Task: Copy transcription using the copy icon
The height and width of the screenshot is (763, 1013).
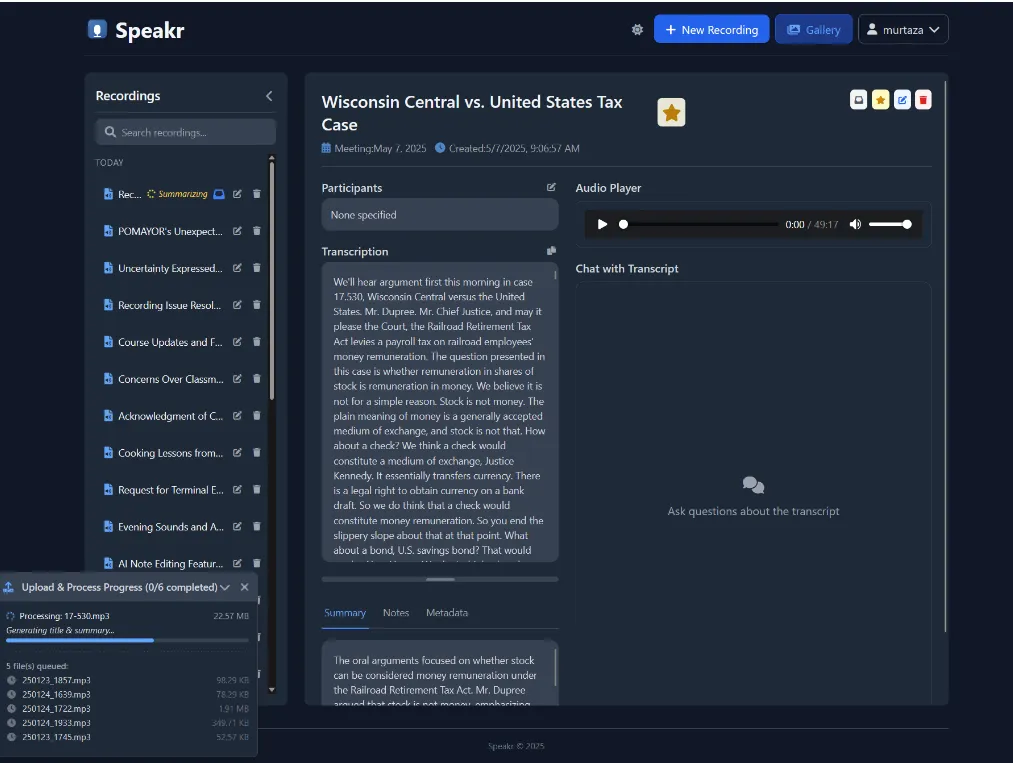Action: pyautogui.click(x=551, y=251)
